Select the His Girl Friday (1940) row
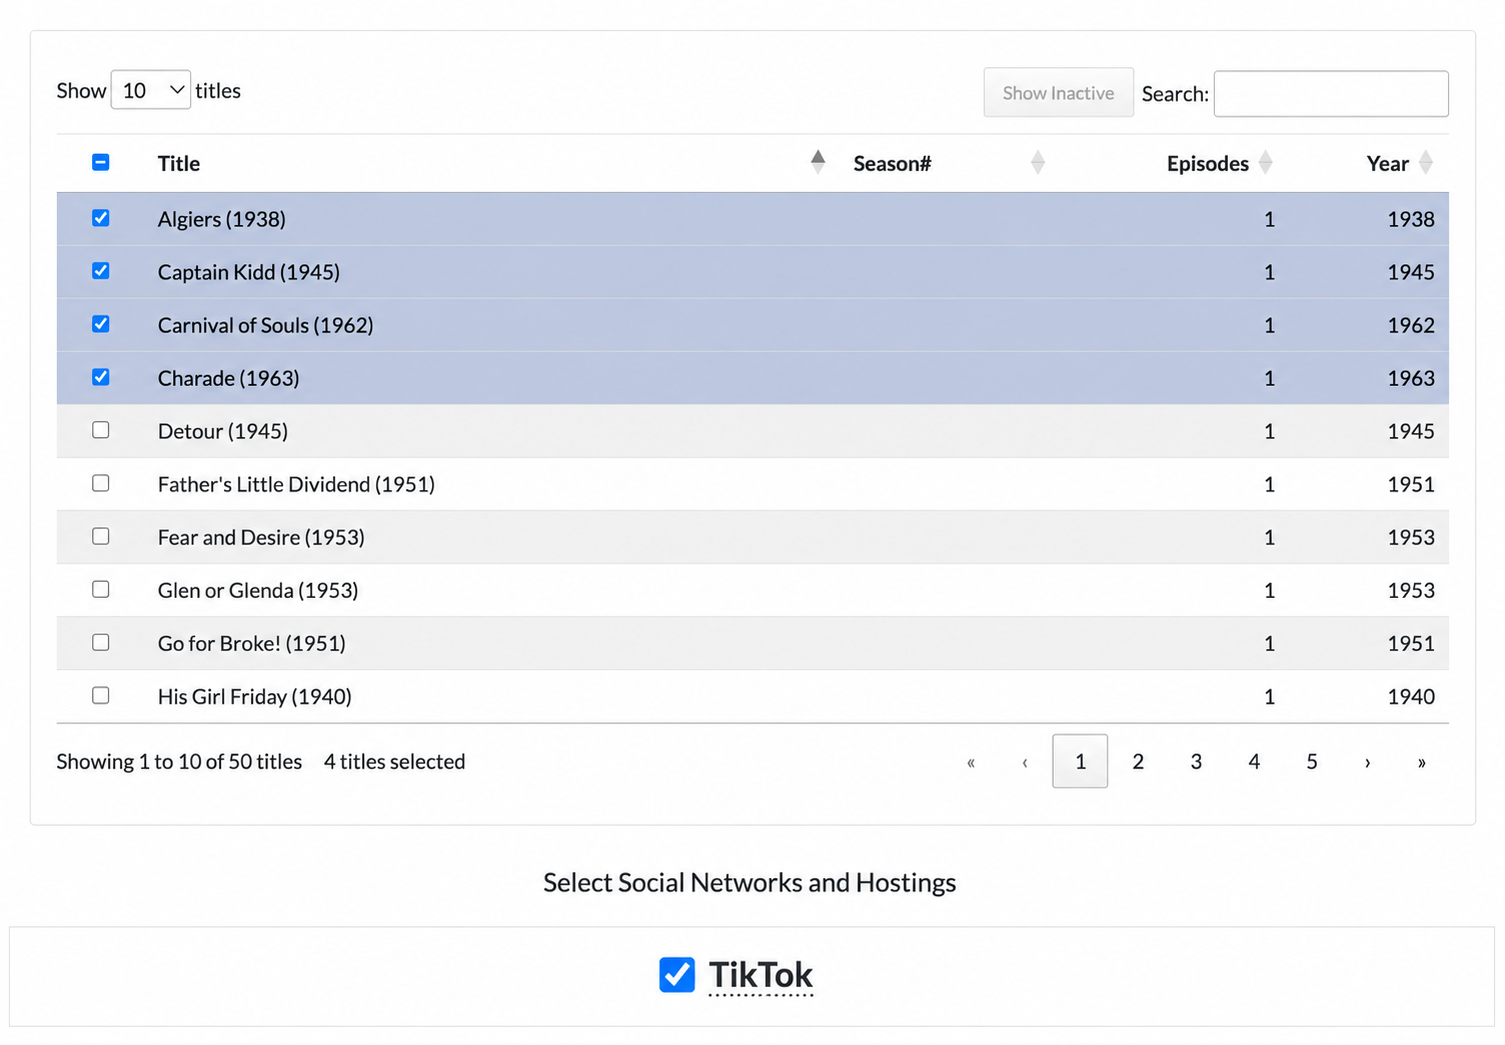1505x1045 pixels. click(x=753, y=696)
